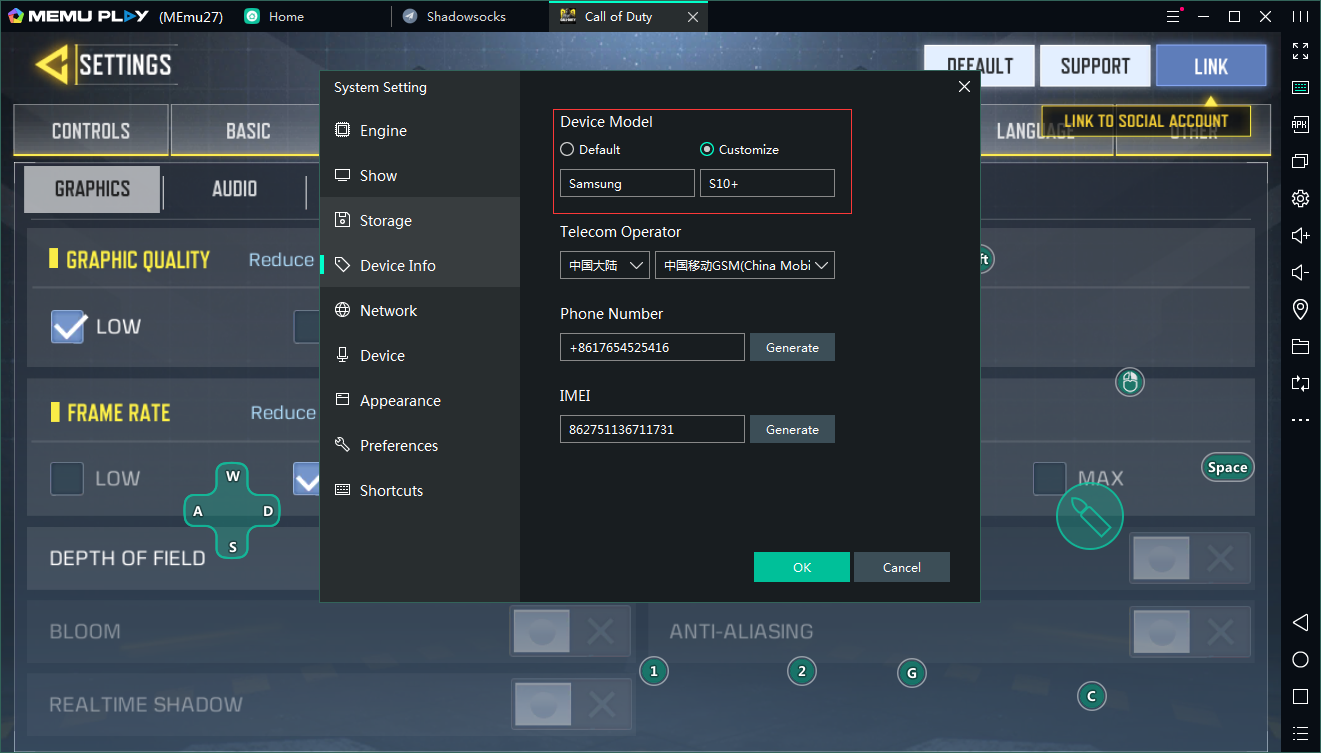The width and height of the screenshot is (1321, 753).
Task: Open the GPS location pin icon
Action: pyautogui.click(x=1300, y=309)
